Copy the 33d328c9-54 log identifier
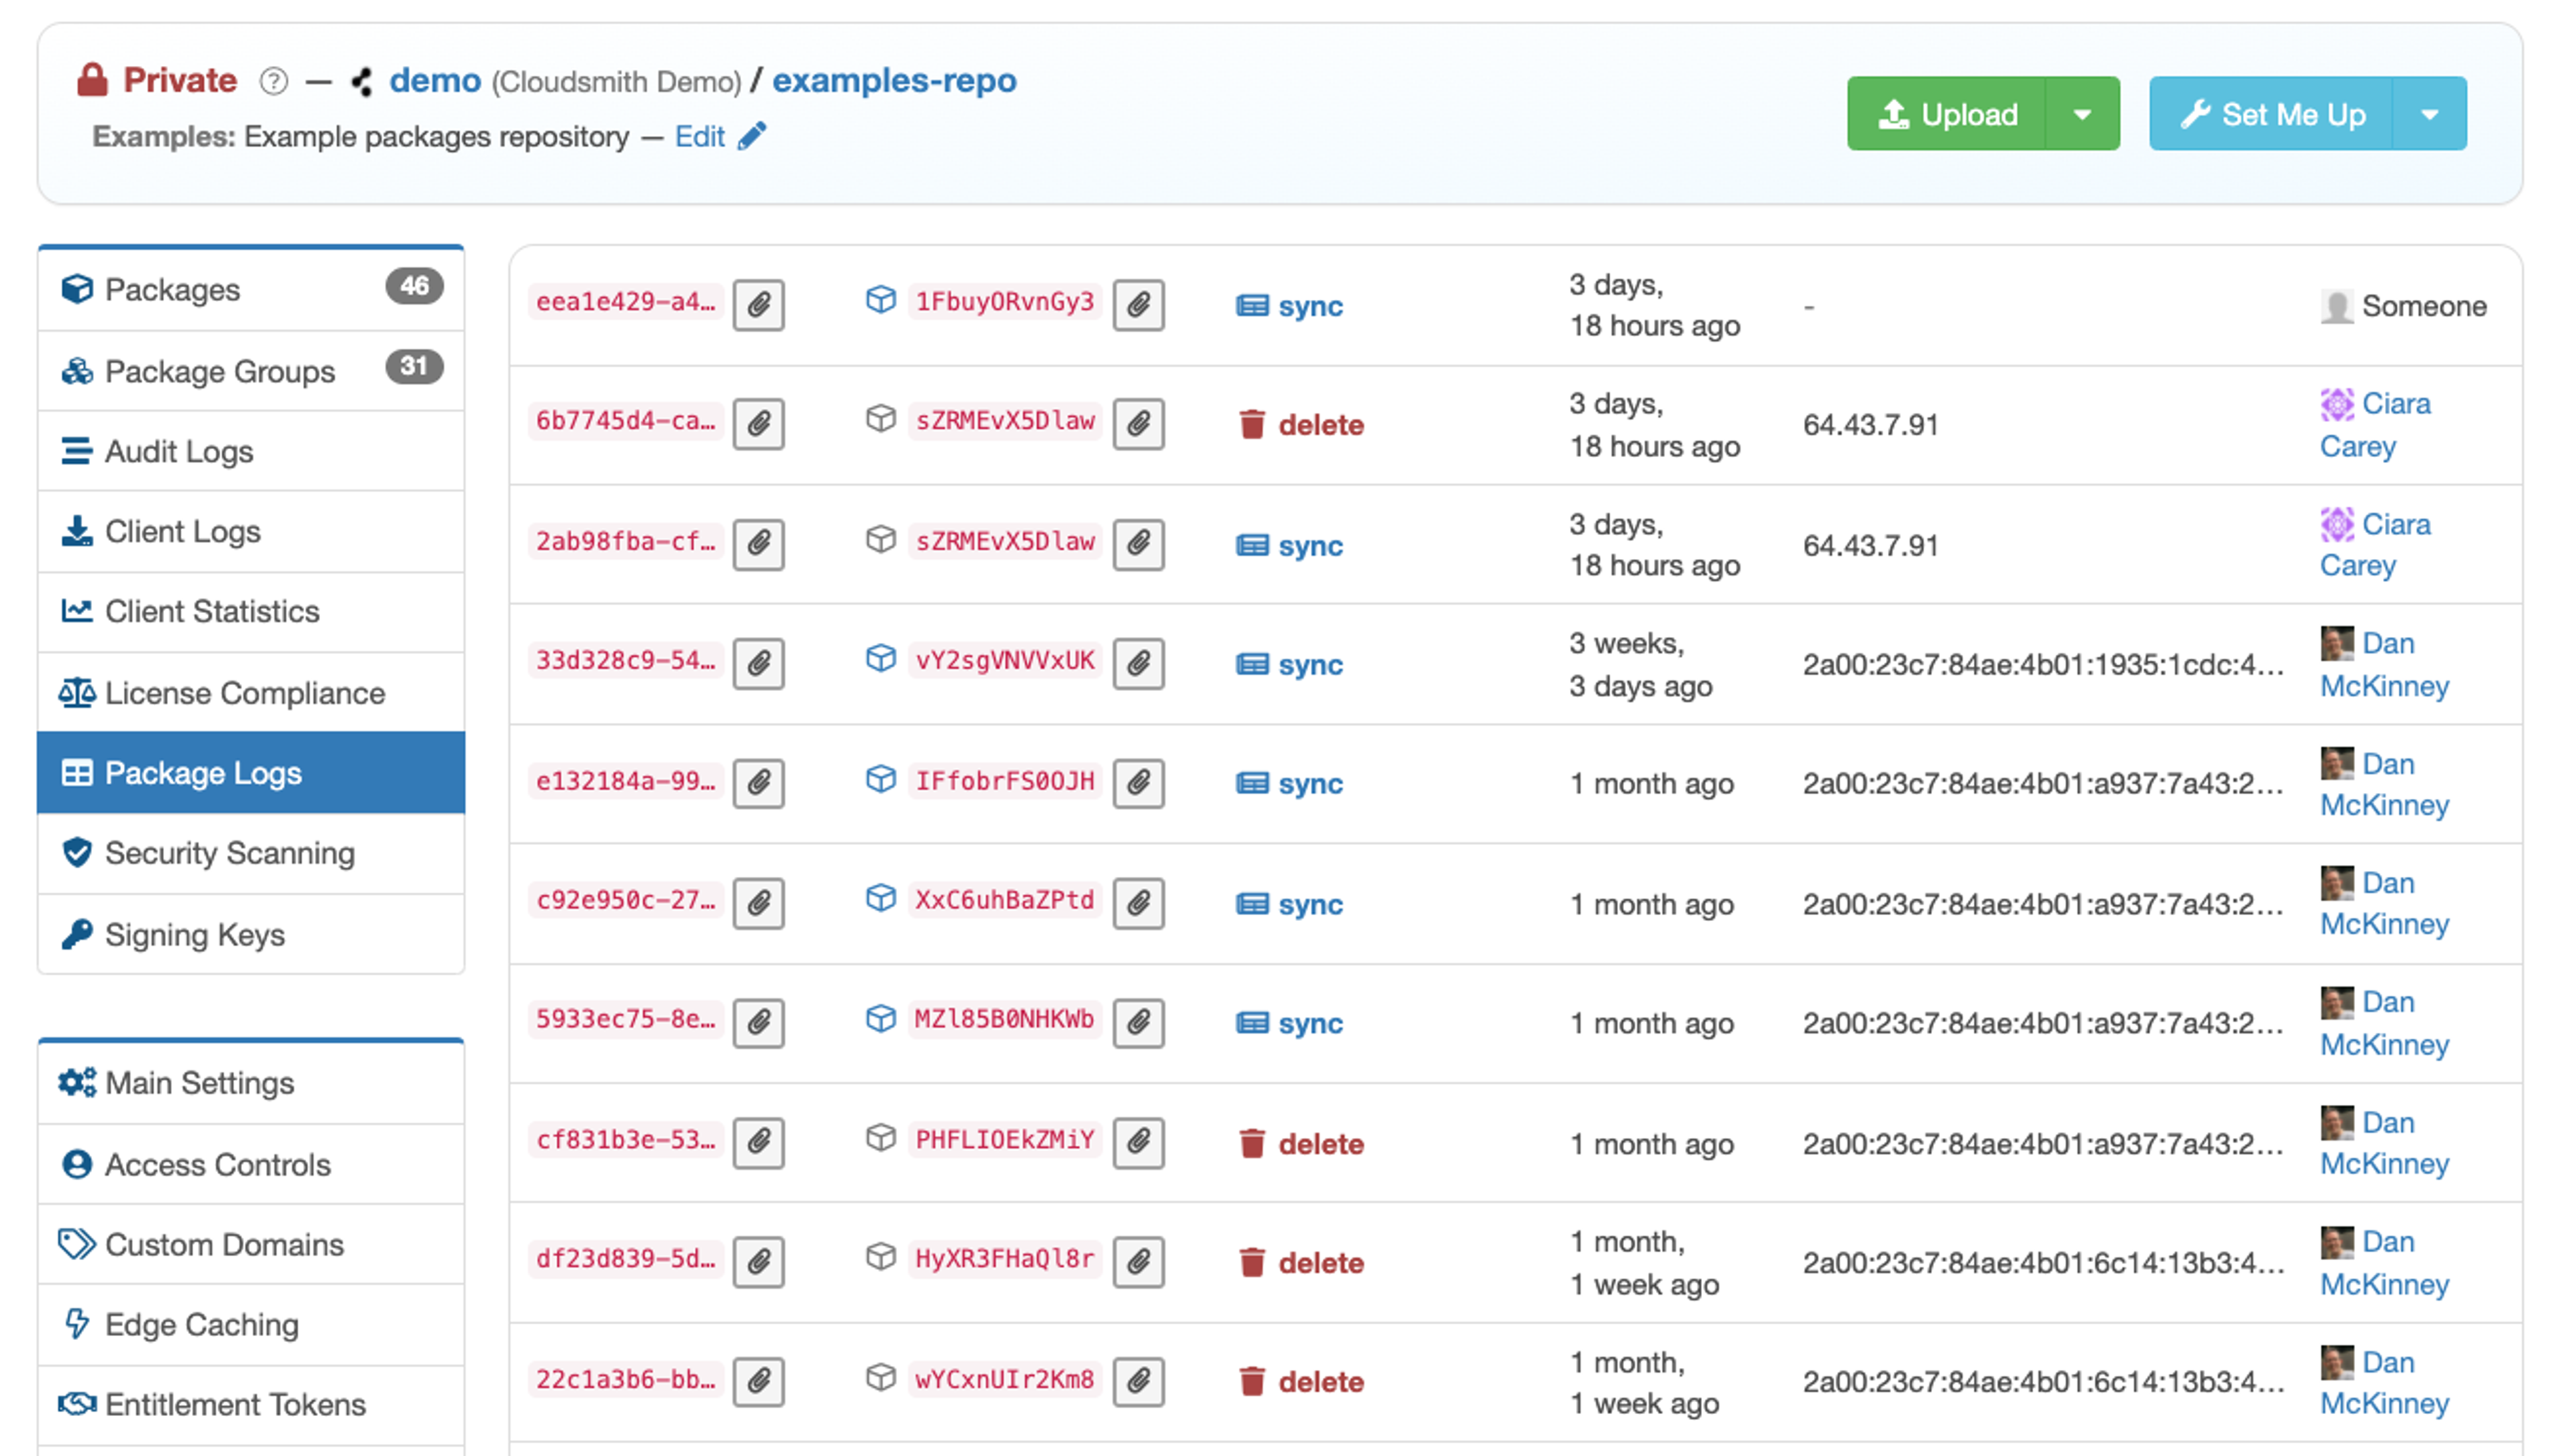Viewport: 2559px width, 1456px height. click(758, 663)
